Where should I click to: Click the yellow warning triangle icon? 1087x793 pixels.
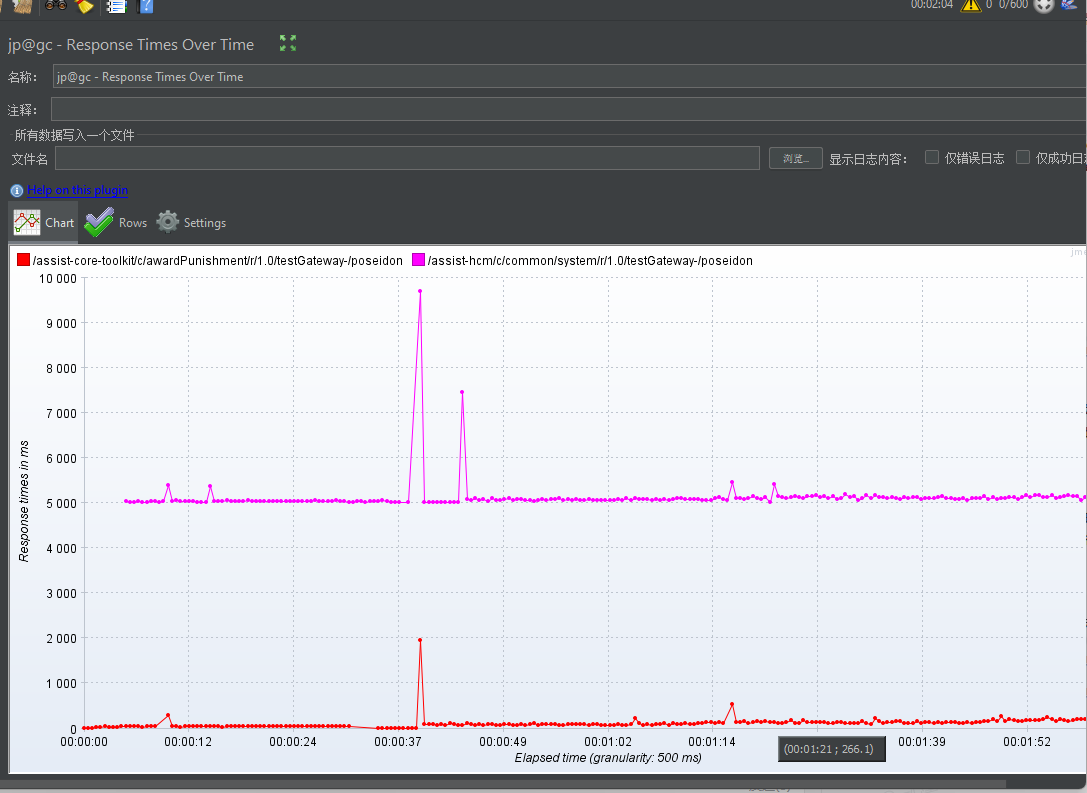(x=971, y=6)
